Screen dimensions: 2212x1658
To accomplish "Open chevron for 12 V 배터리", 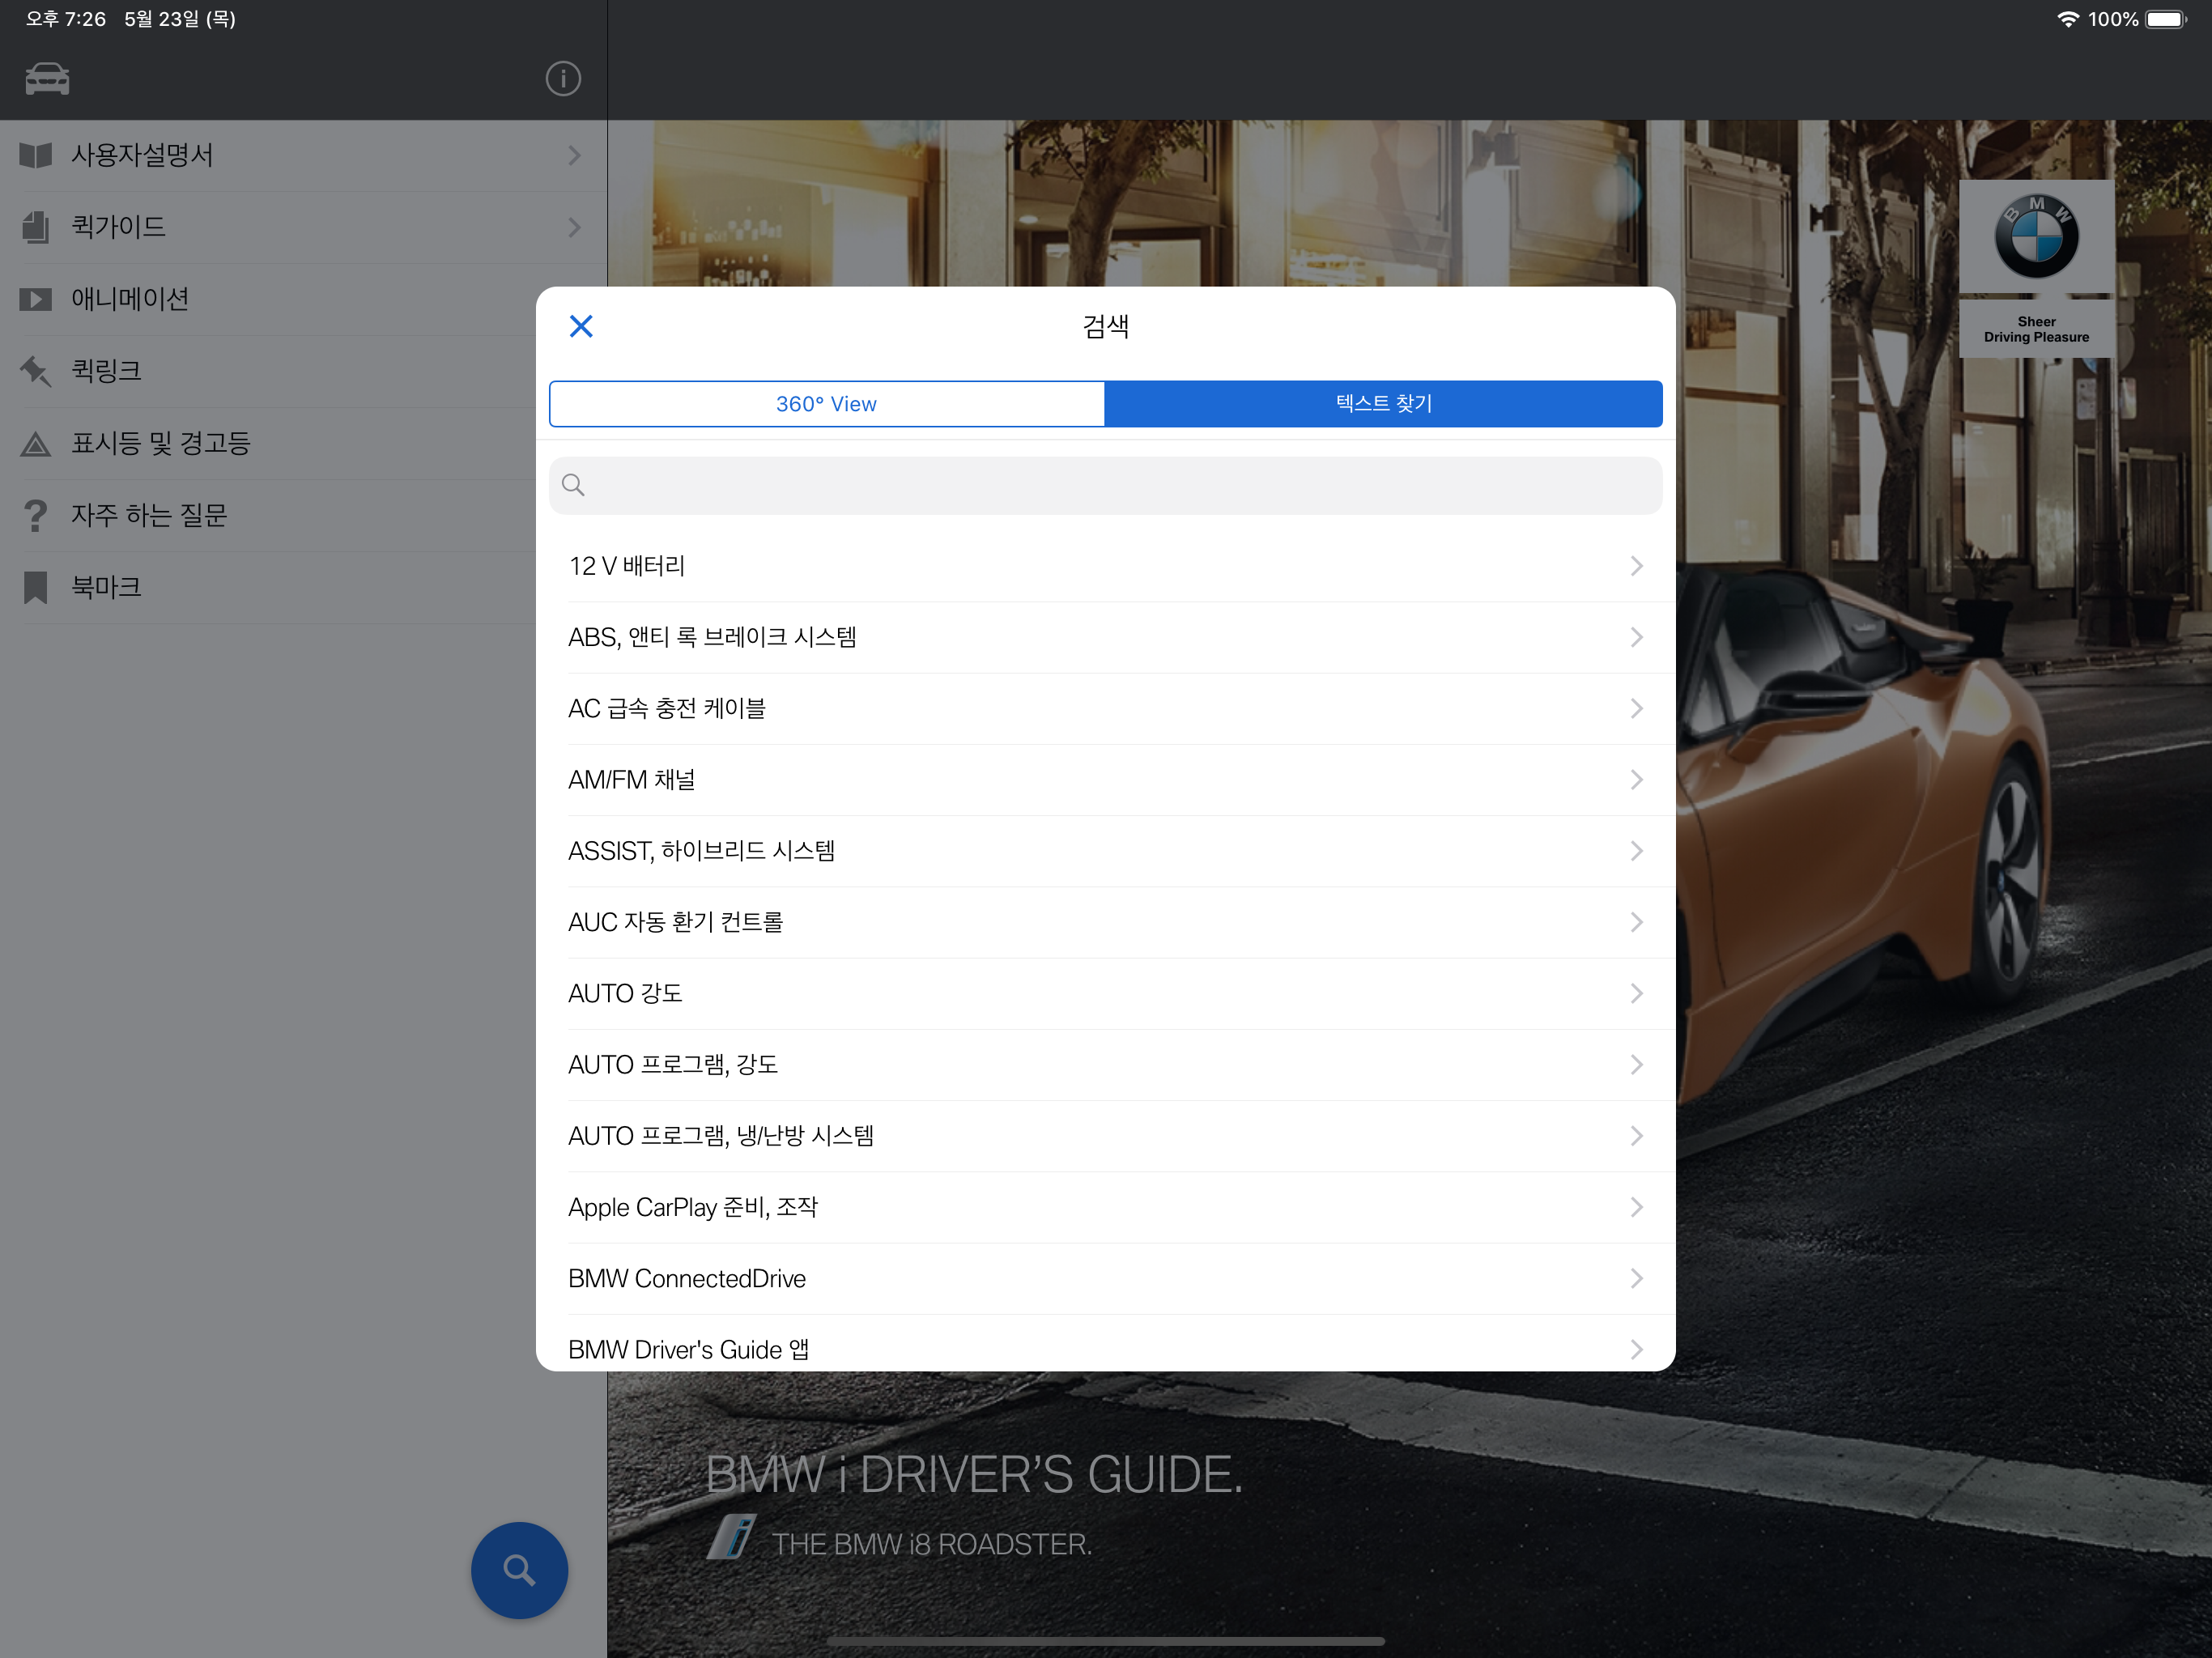I will pyautogui.click(x=1636, y=566).
